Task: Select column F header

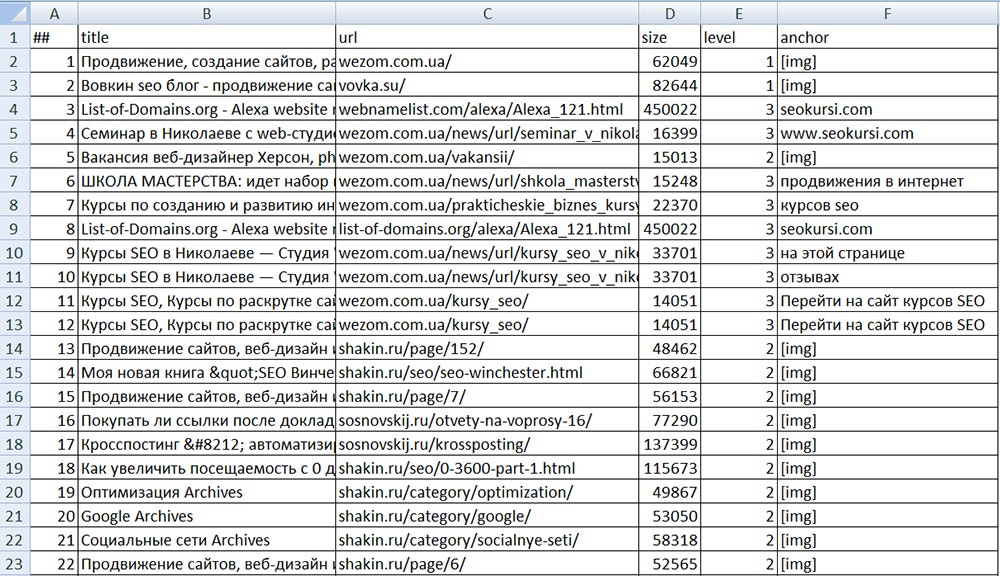Action: pos(887,13)
